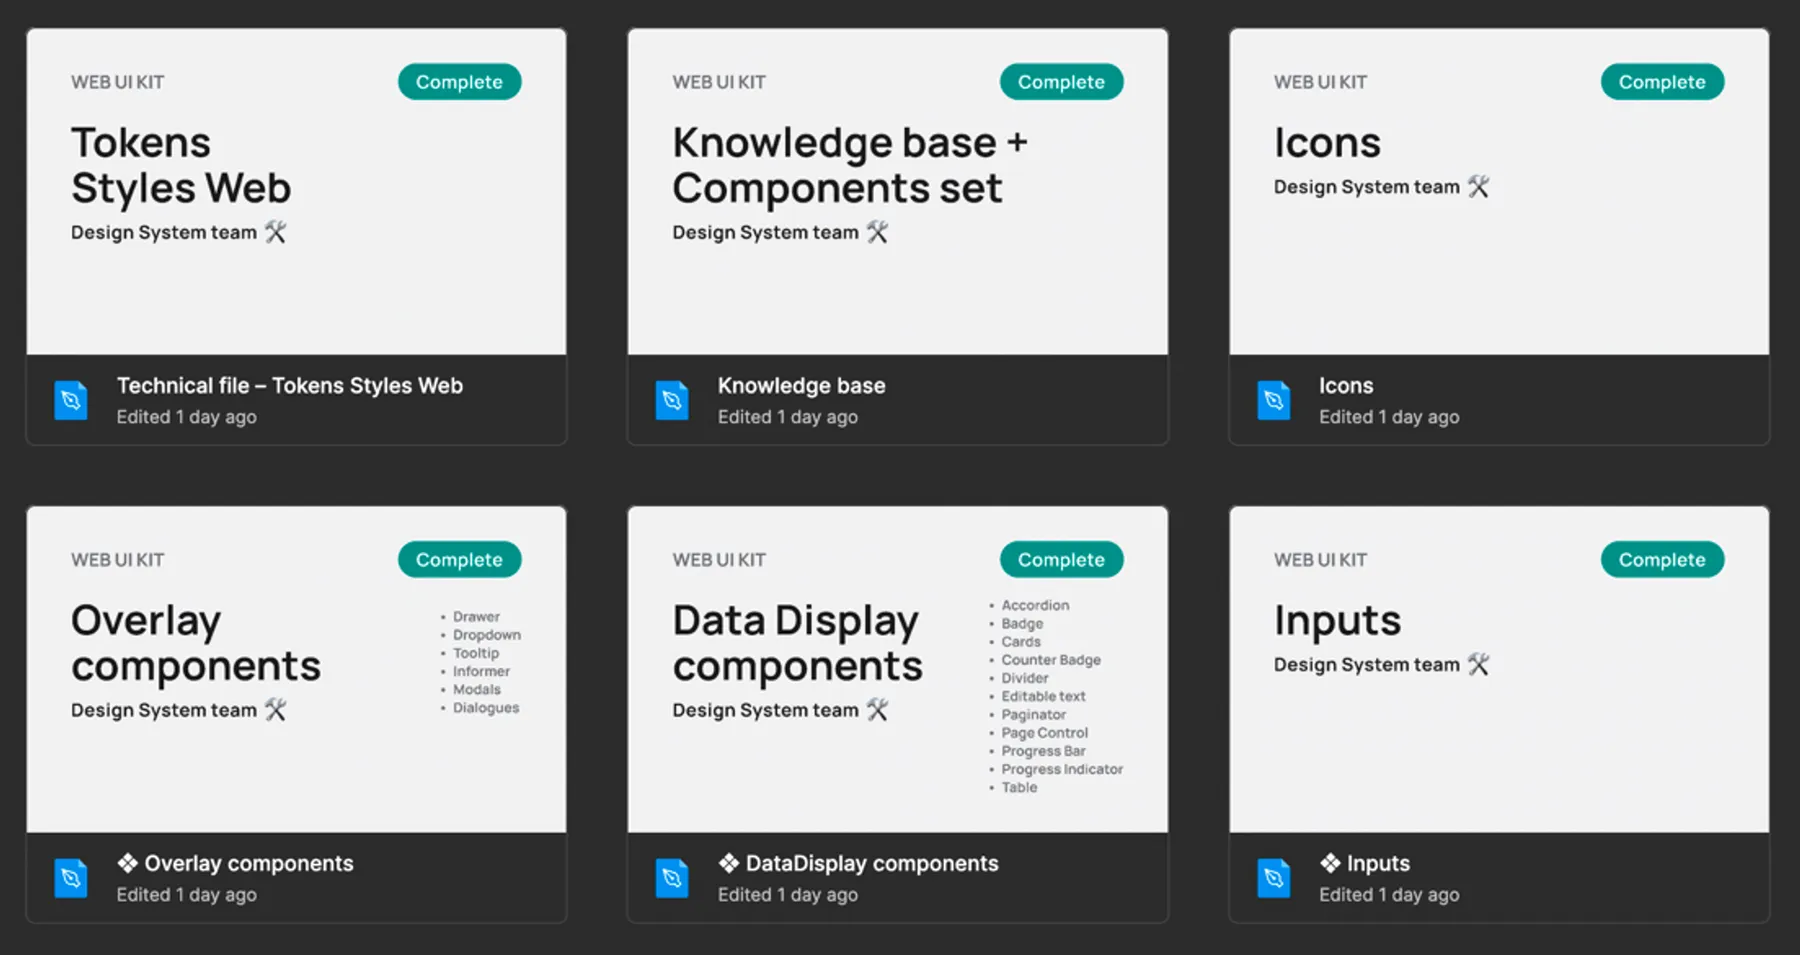Open the Overlay components cover thumbnail
The image size is (1800, 955).
tap(296, 669)
